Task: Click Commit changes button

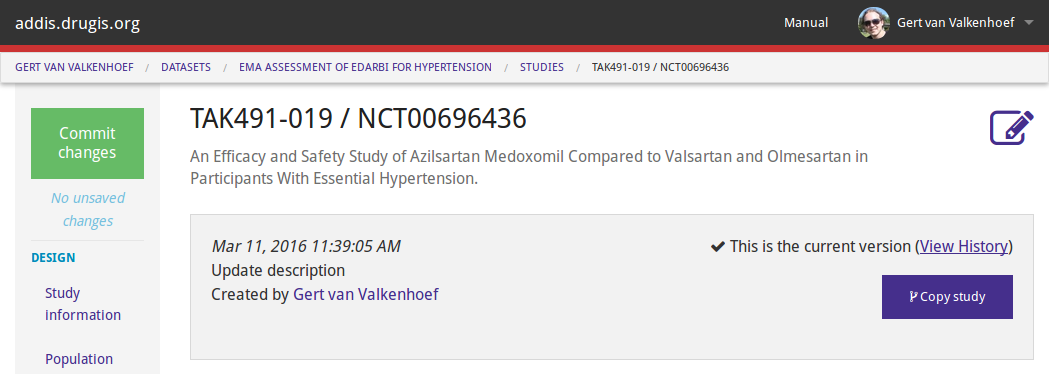Action: pos(87,143)
